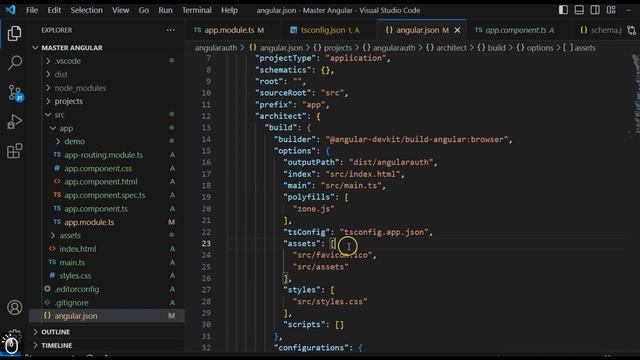
Task: Click the architect breadcrumb segment
Action: pos(447,48)
